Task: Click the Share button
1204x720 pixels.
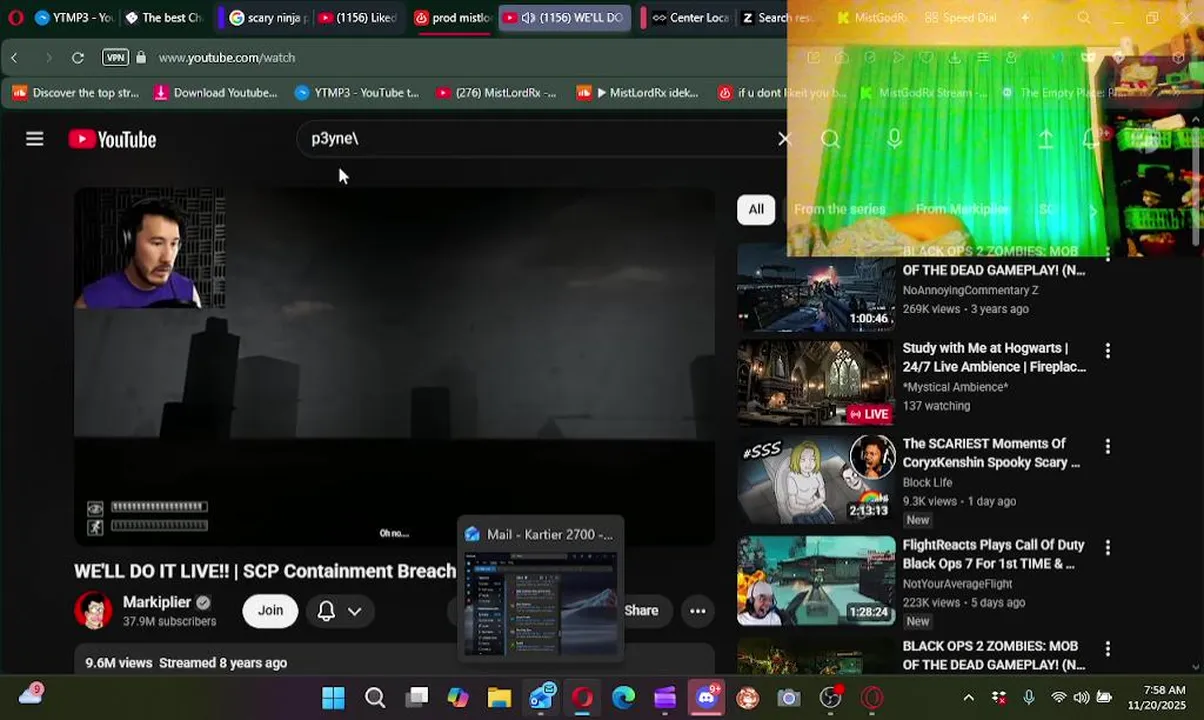Action: [641, 610]
